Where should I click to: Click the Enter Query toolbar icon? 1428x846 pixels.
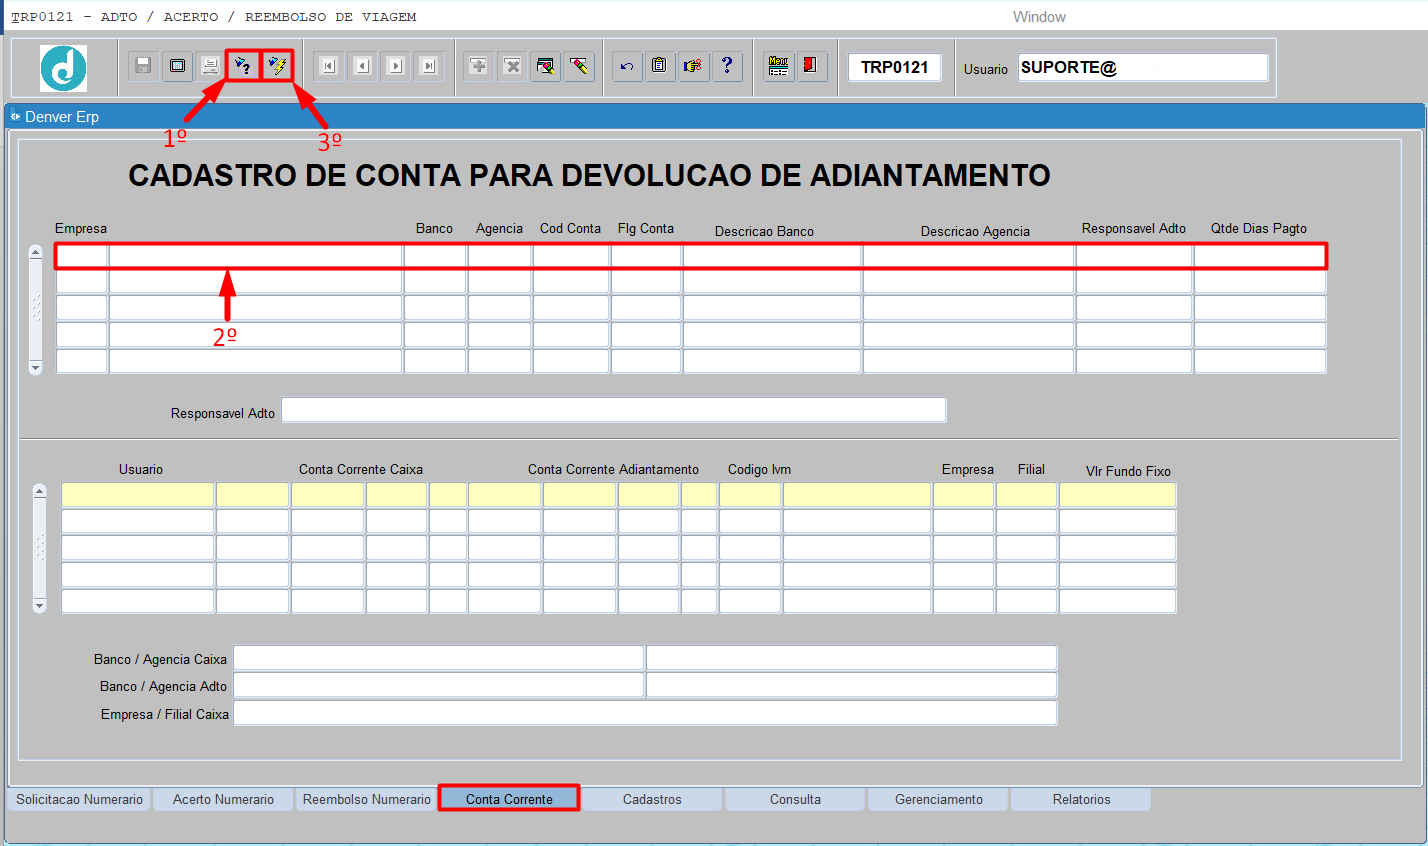[x=243, y=66]
